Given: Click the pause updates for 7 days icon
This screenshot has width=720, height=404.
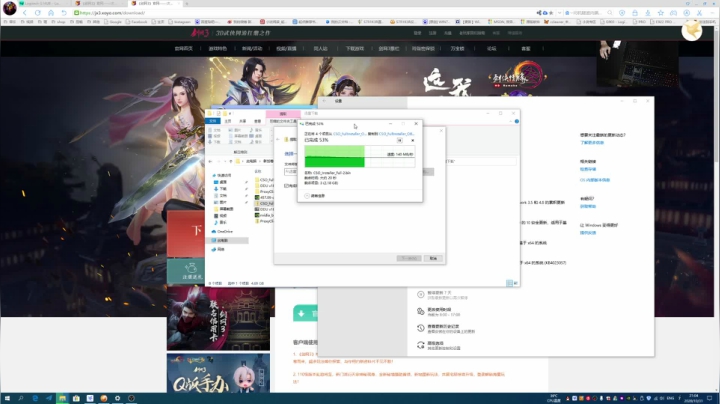Looking at the screenshot, I should [x=421, y=295].
